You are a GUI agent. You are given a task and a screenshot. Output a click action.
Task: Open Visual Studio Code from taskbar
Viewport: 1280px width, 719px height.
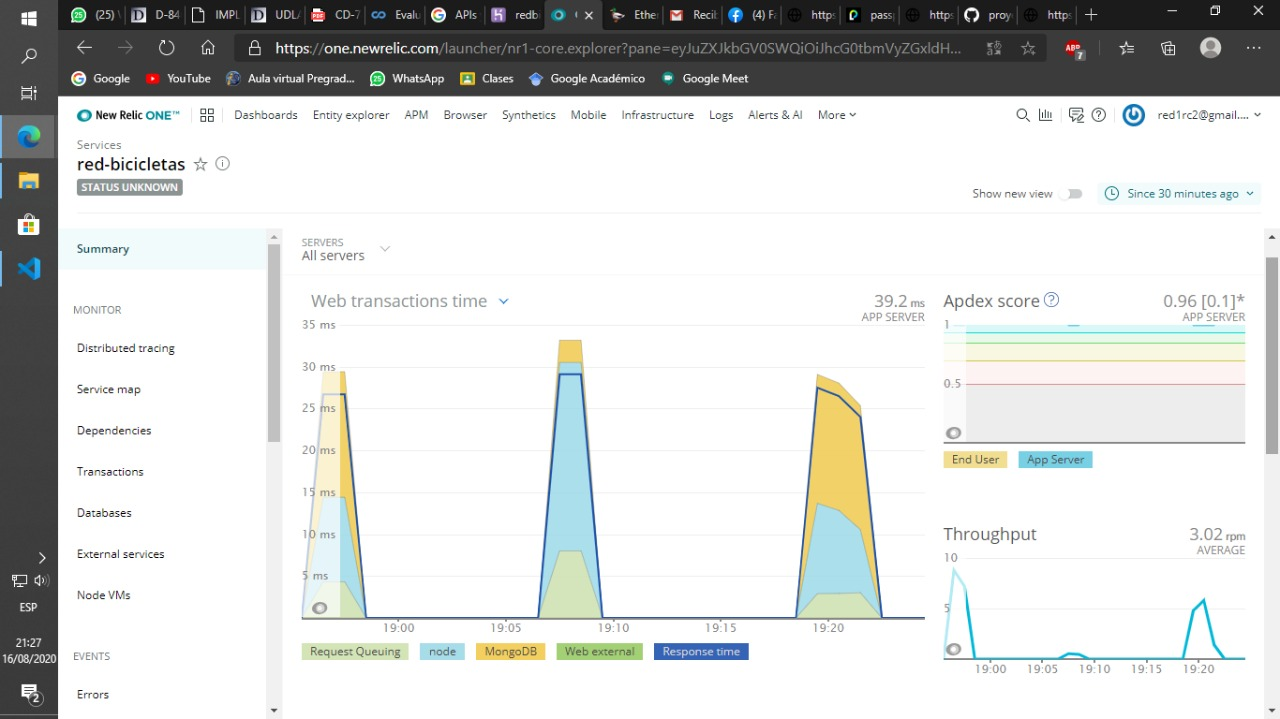coord(29,268)
